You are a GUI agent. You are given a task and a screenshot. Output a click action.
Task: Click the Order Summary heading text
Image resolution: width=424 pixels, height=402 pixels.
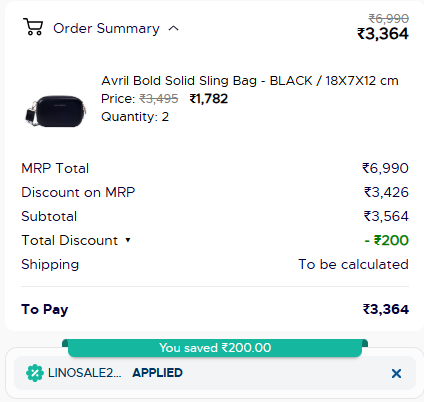[106, 29]
